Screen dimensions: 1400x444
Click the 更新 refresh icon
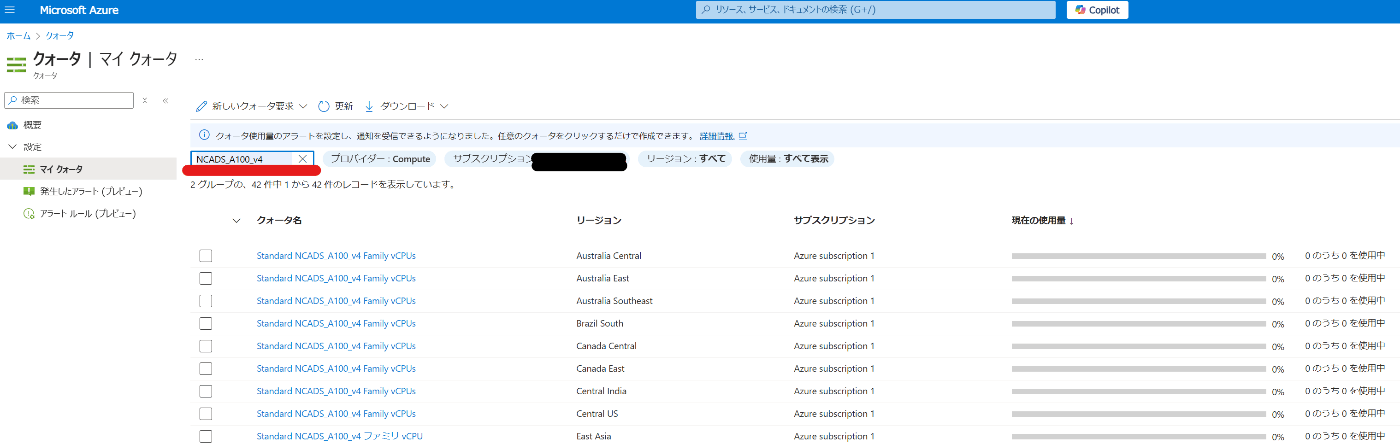324,106
